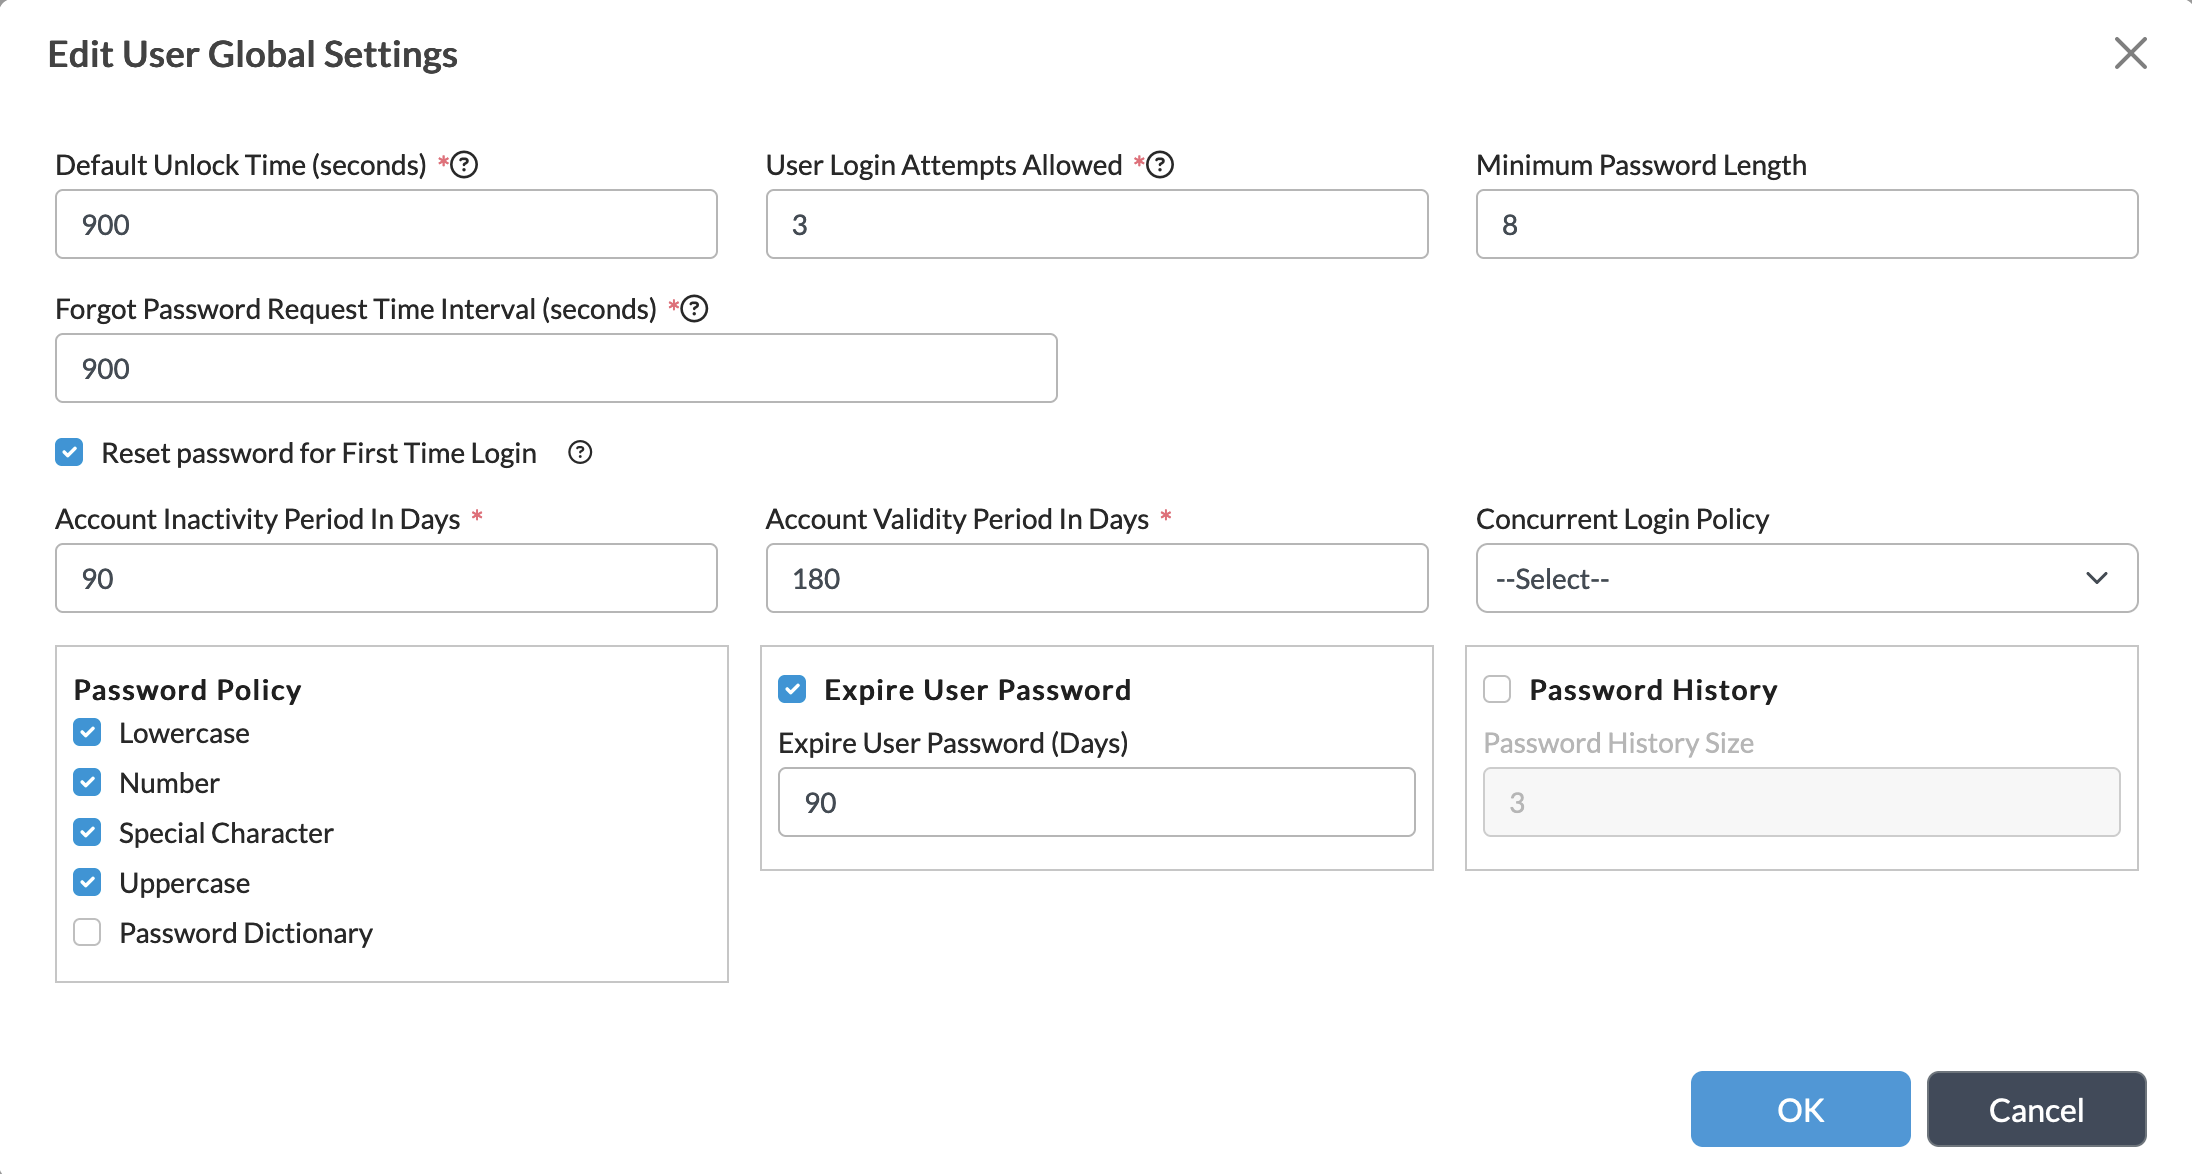Select the Minimum Password Length field
2192x1174 pixels.
point(1805,224)
